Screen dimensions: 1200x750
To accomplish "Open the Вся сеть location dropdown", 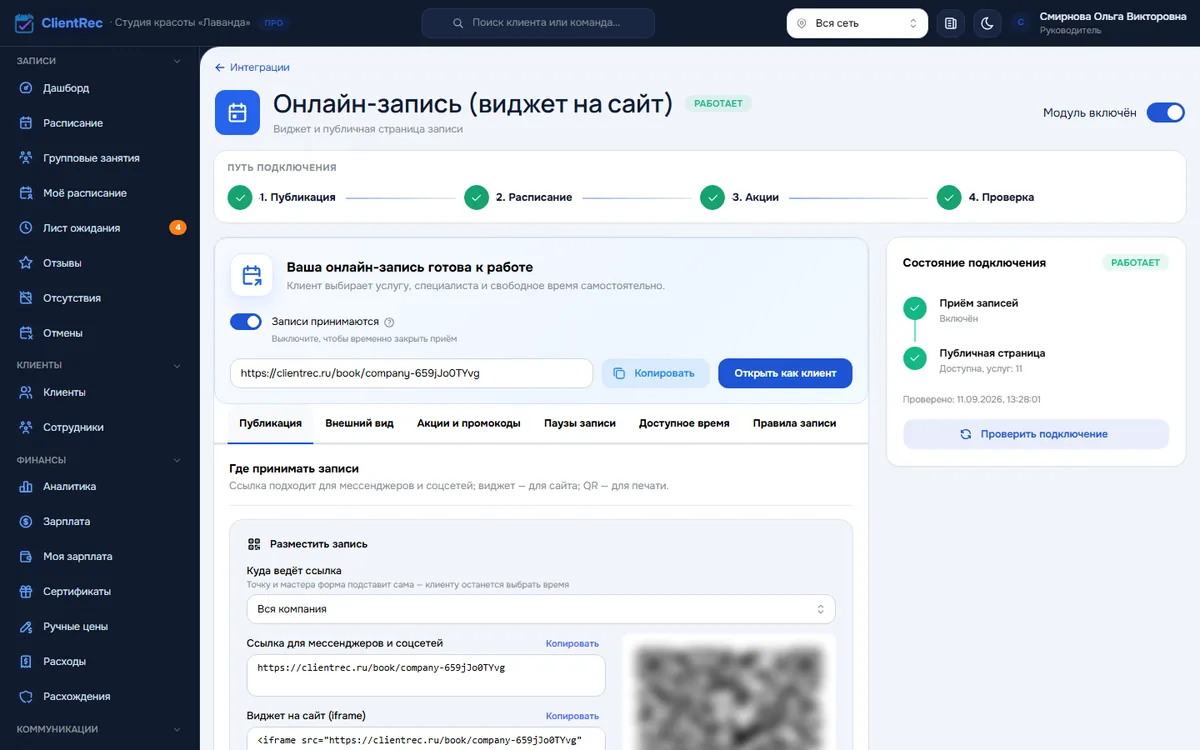I will click(x=857, y=23).
